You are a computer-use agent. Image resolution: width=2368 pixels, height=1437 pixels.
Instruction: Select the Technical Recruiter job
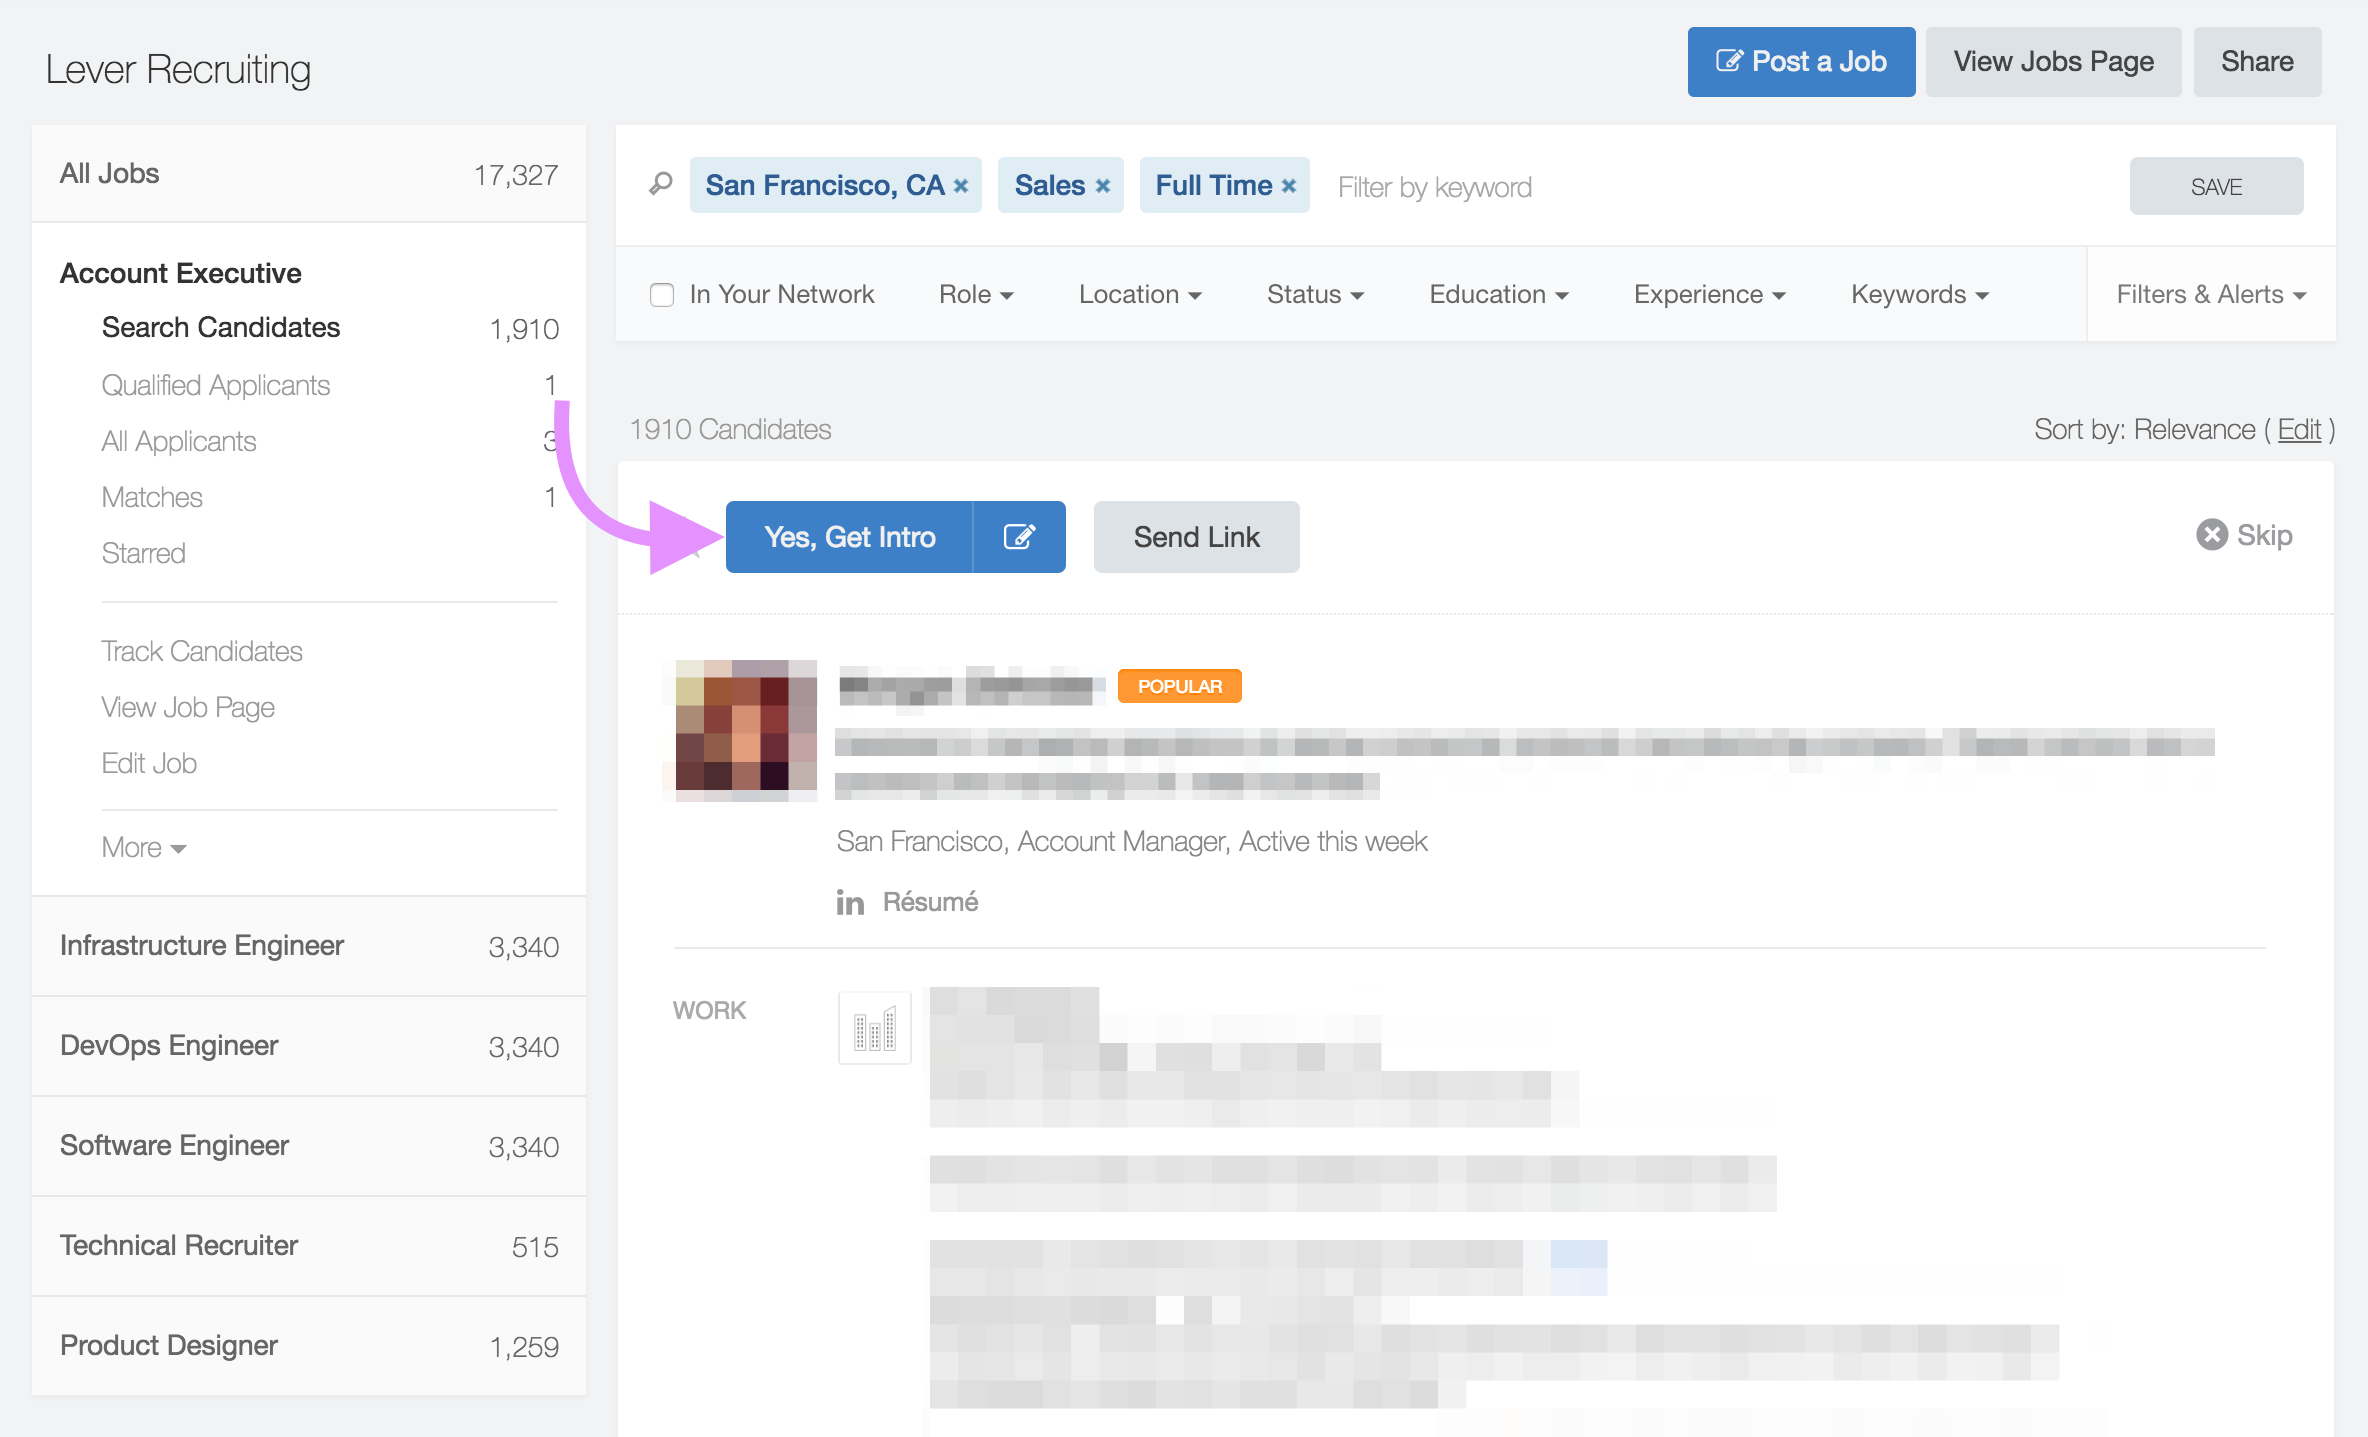pyautogui.click(x=309, y=1246)
